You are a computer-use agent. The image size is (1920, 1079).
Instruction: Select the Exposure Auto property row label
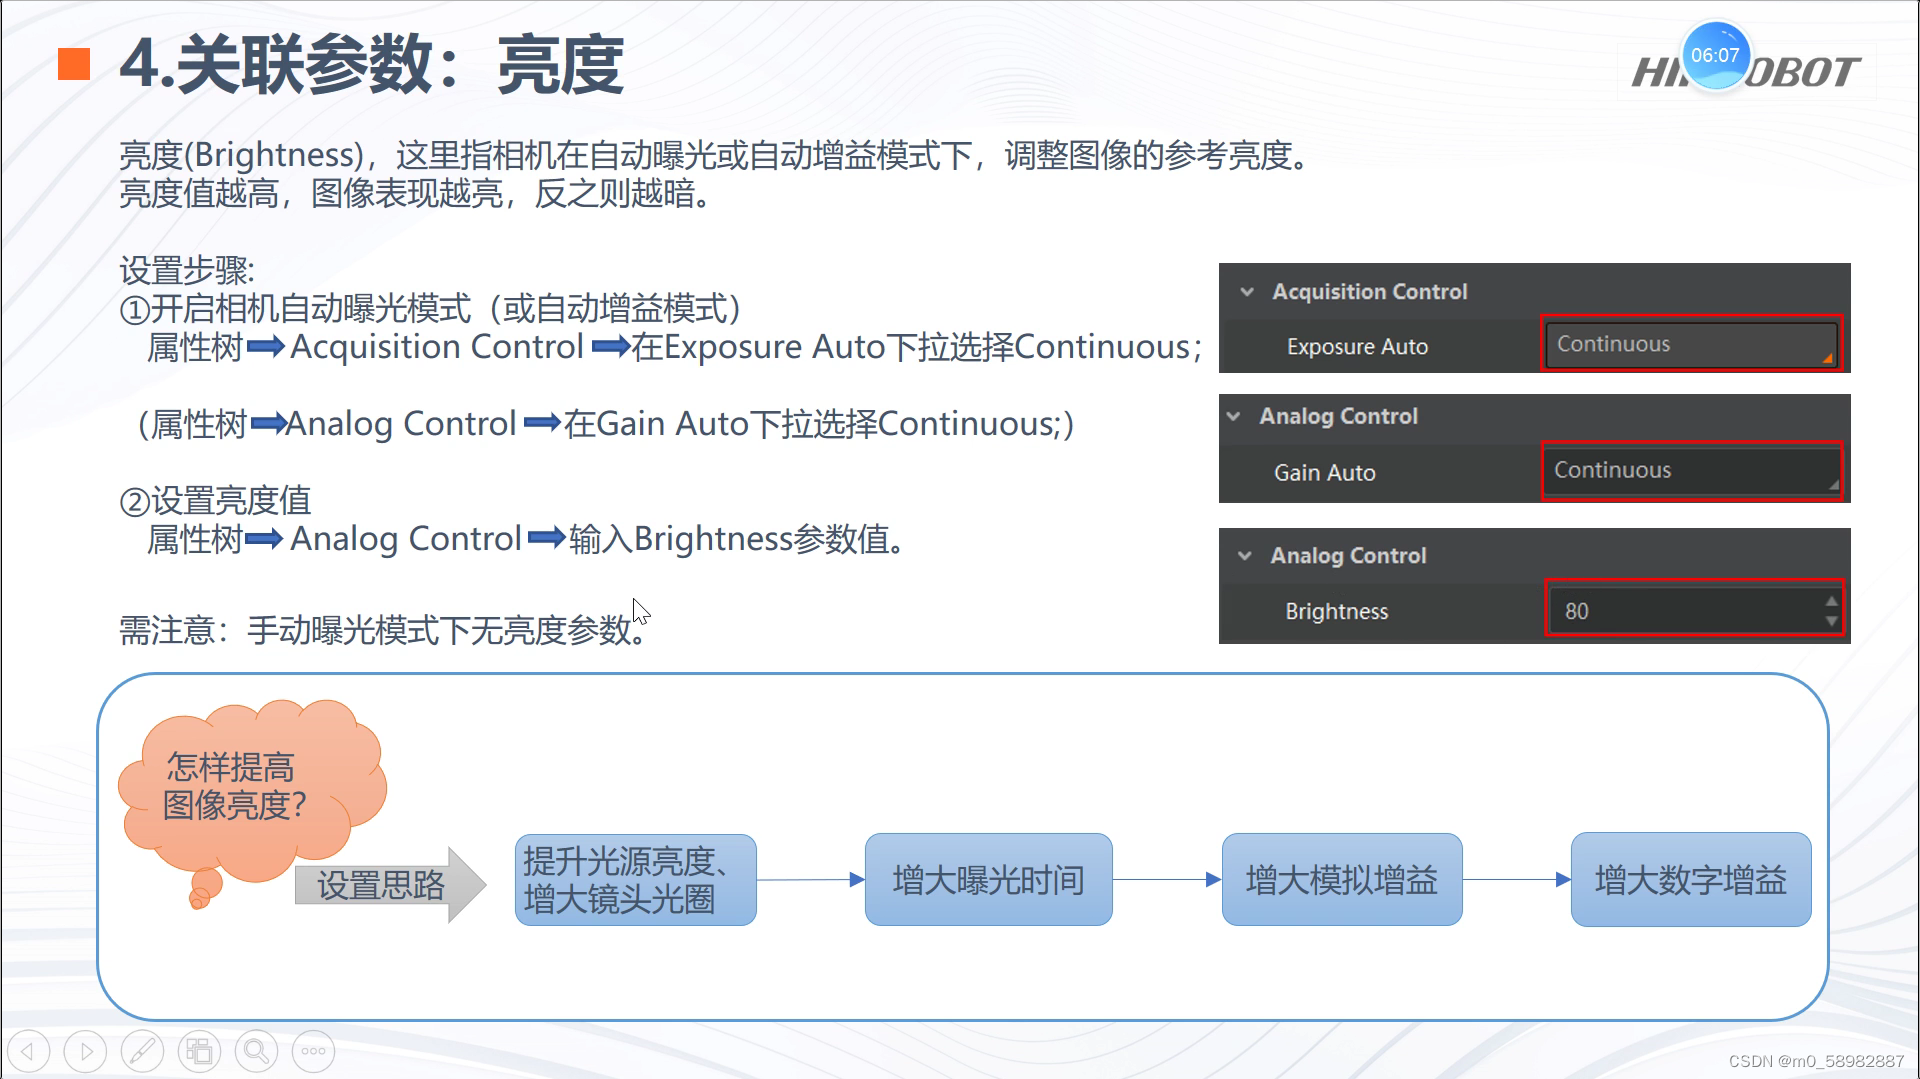point(1357,347)
